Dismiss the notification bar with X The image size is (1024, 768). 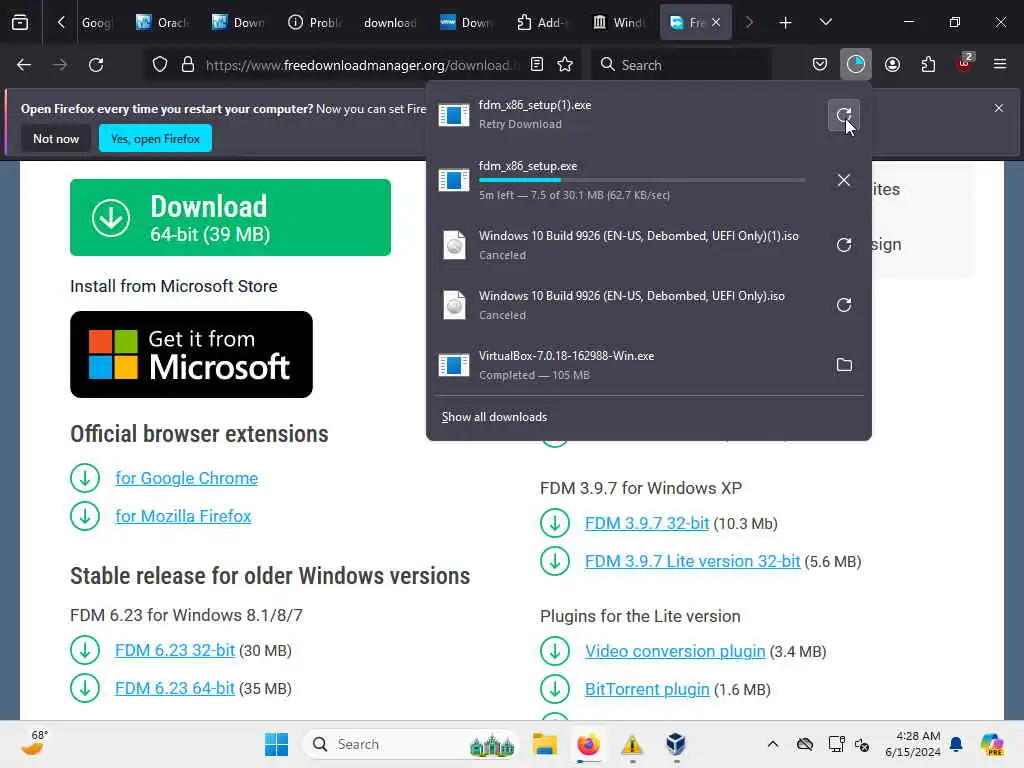999,108
